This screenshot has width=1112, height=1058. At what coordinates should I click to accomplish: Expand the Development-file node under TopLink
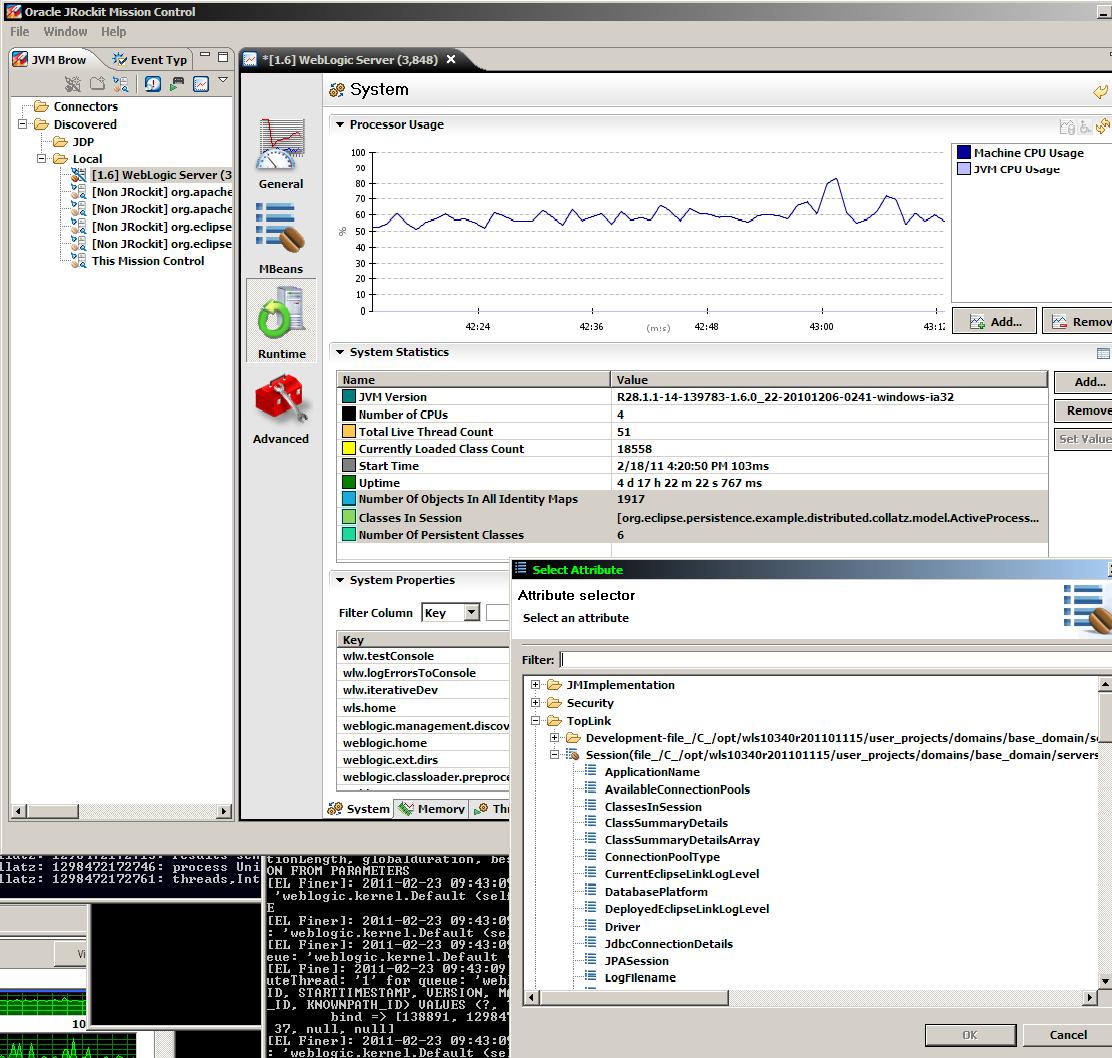point(555,737)
